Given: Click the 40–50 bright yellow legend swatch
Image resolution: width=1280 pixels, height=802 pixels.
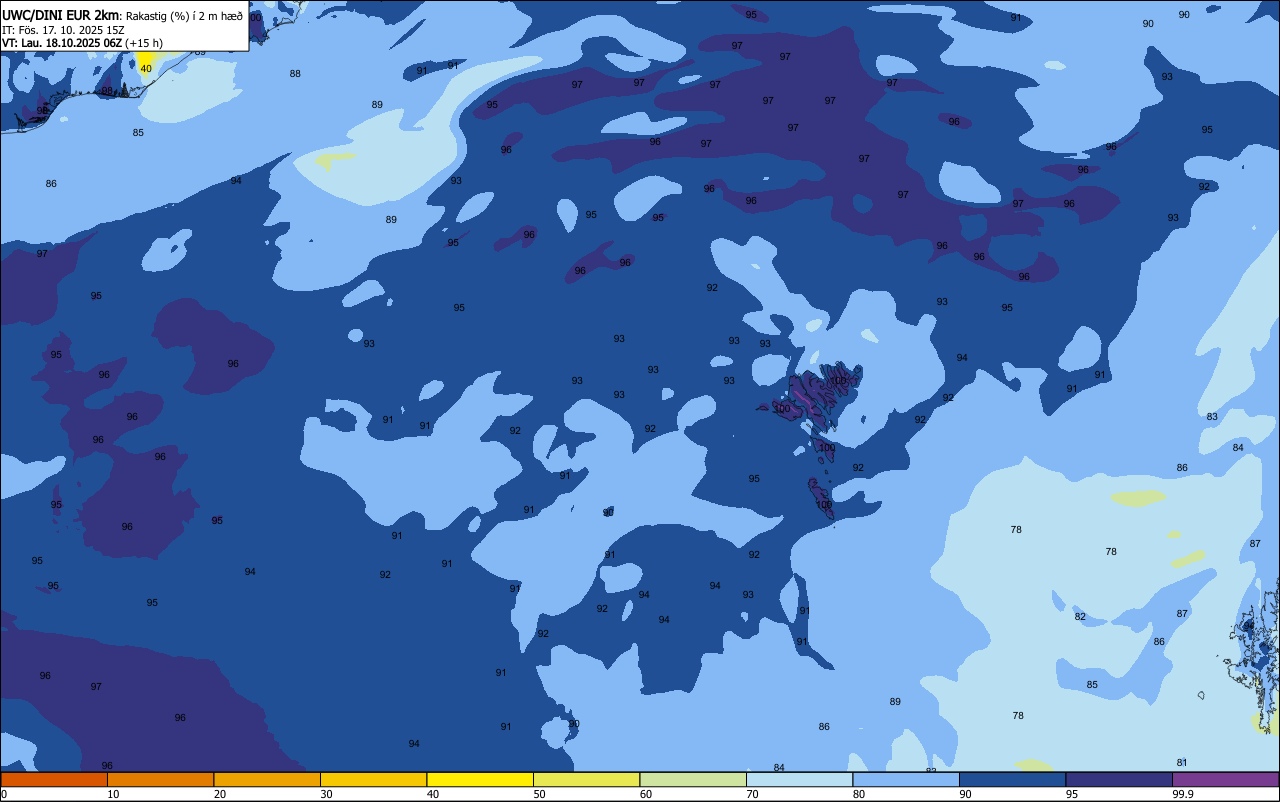Looking at the screenshot, I should pos(480,779).
